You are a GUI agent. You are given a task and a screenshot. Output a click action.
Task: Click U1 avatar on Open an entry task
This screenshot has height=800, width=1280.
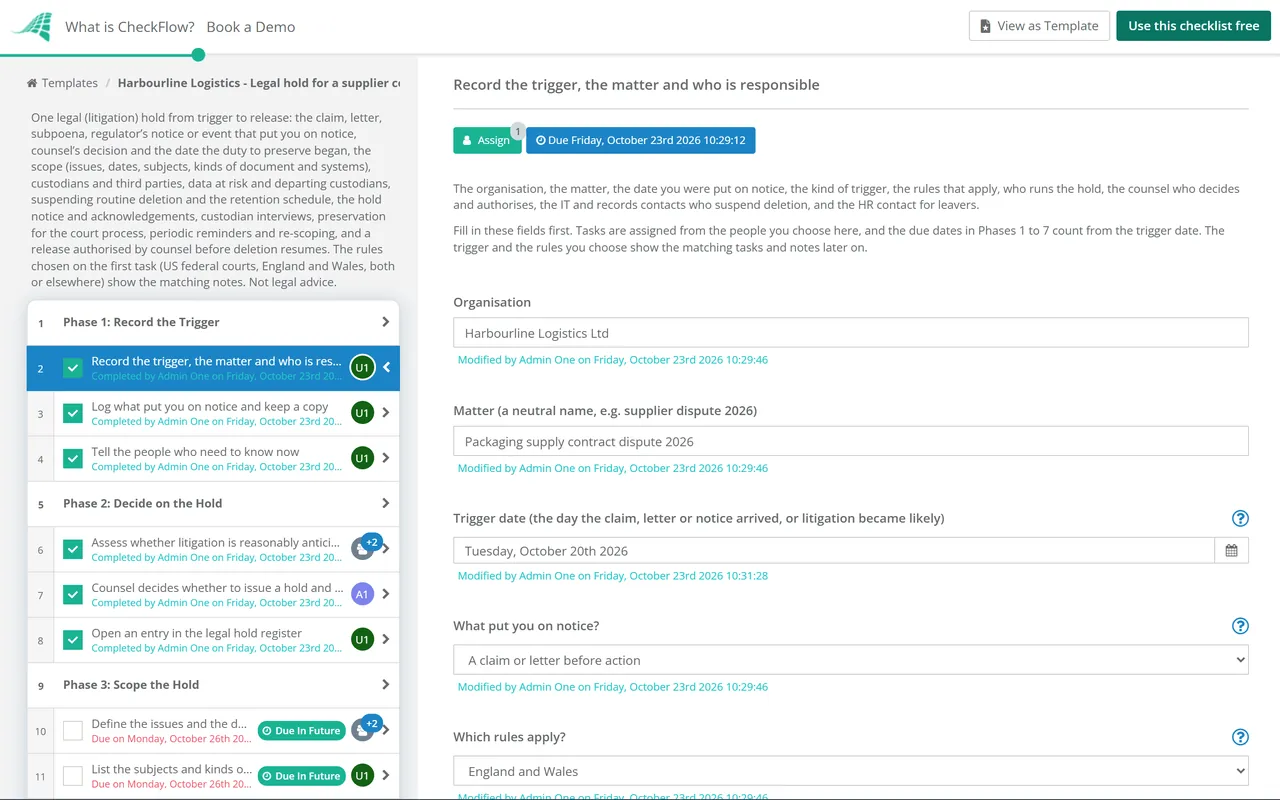[362, 639]
